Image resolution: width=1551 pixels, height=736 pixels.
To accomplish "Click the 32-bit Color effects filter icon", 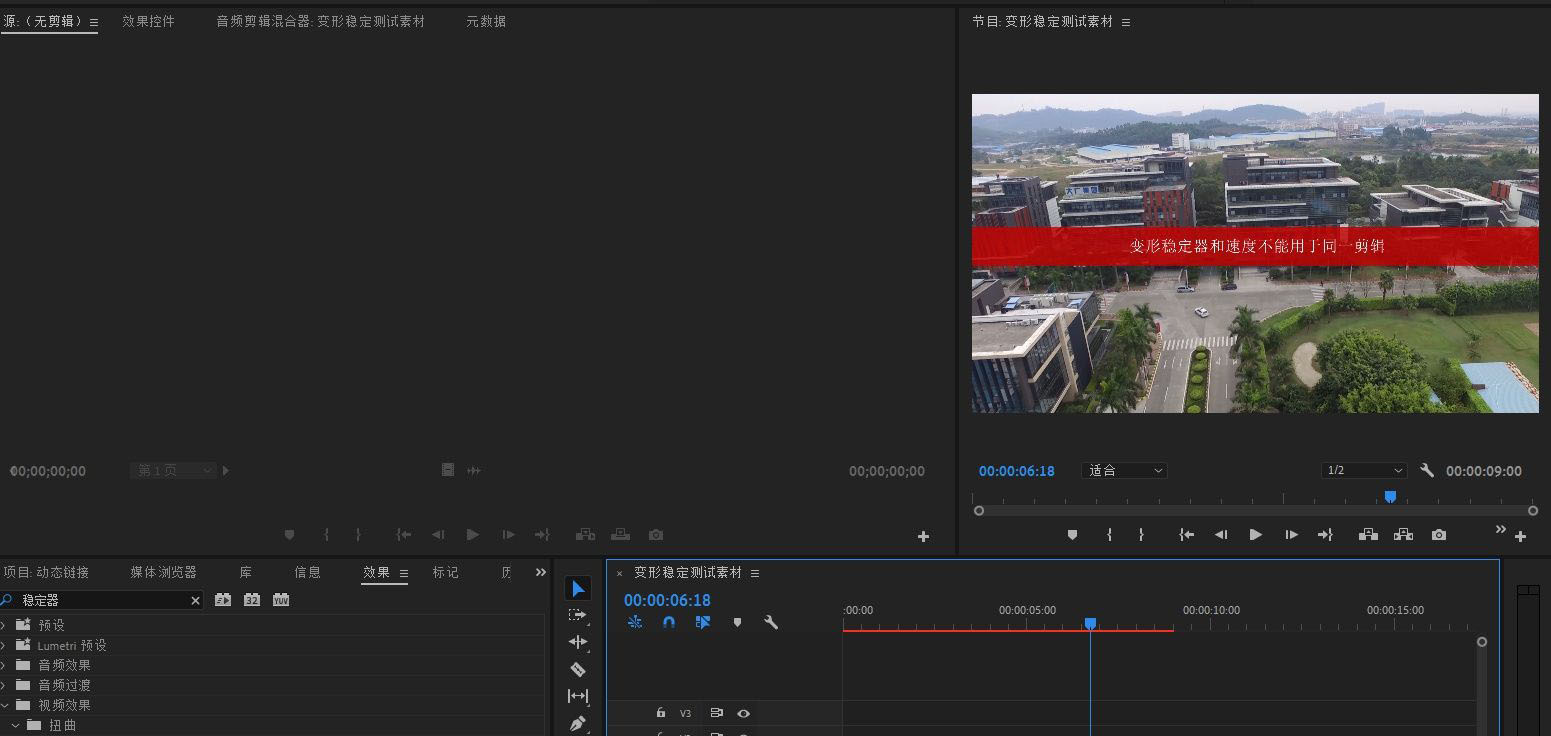I will tap(252, 600).
